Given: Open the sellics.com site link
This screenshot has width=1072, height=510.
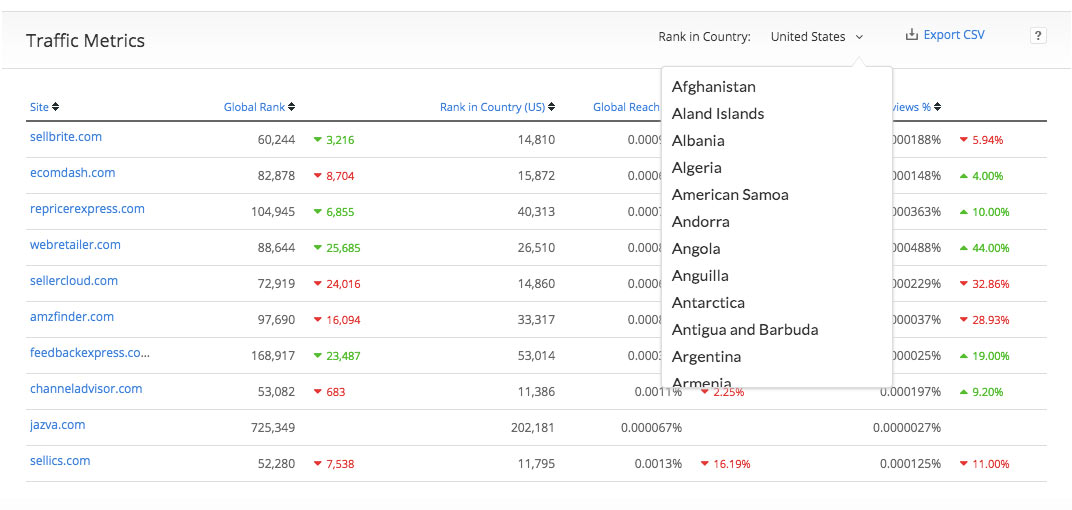Looking at the screenshot, I should coord(60,461).
